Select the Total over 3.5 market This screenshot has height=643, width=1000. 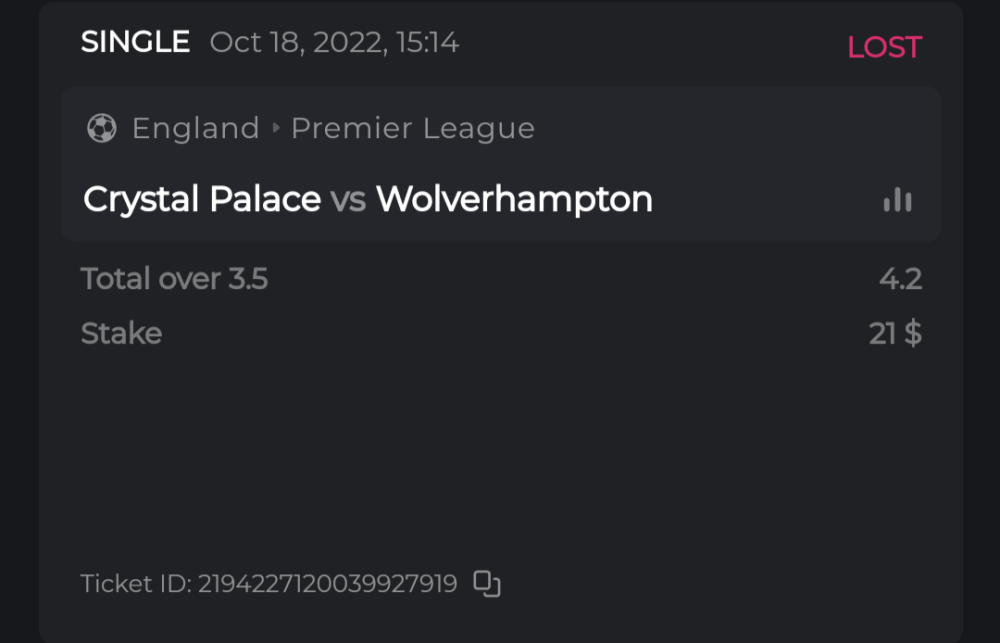pos(174,278)
